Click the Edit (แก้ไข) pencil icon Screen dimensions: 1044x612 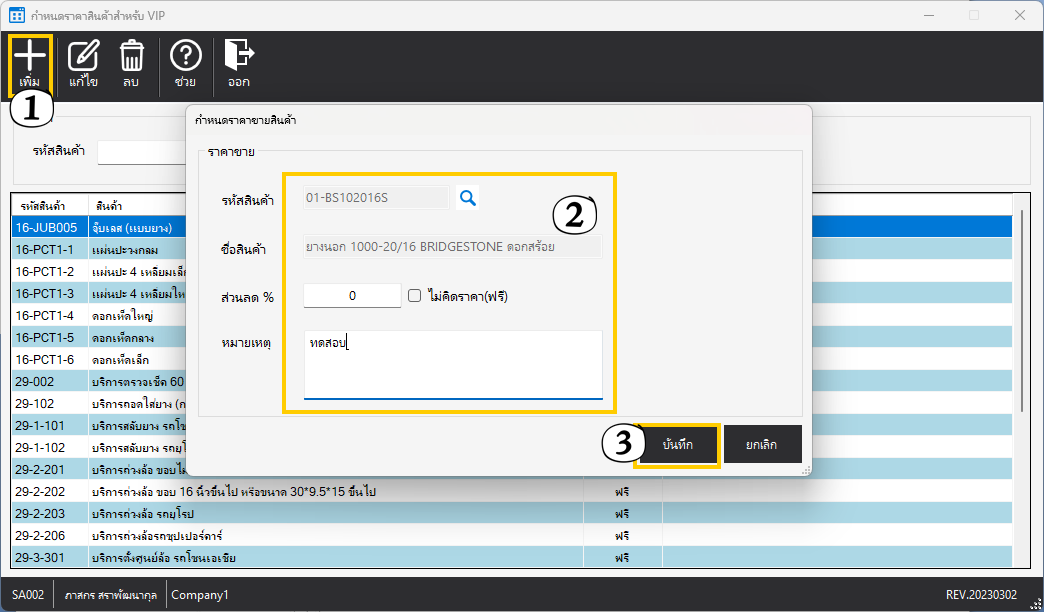[x=83, y=56]
